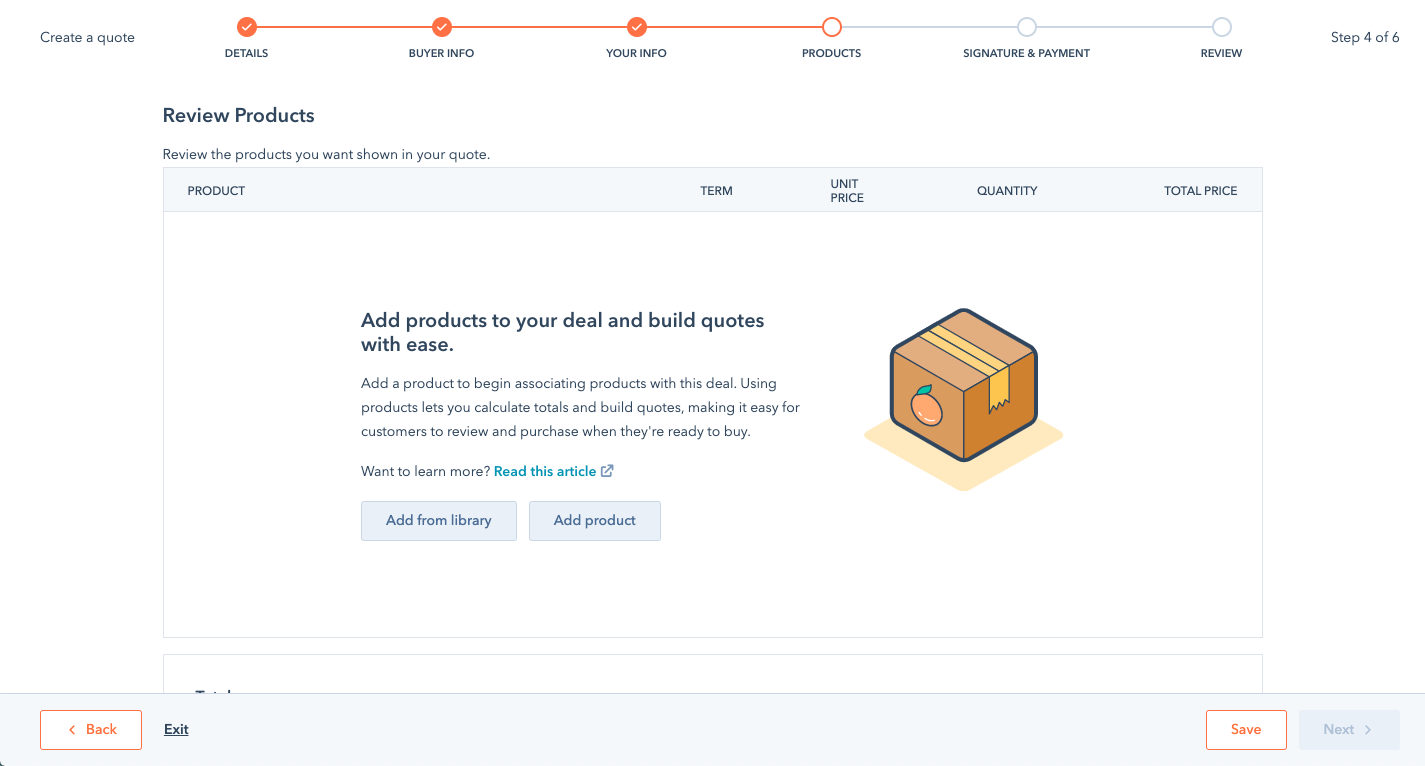This screenshot has height=766, width=1425.
Task: Click the Products step circle indicator
Action: tap(832, 27)
